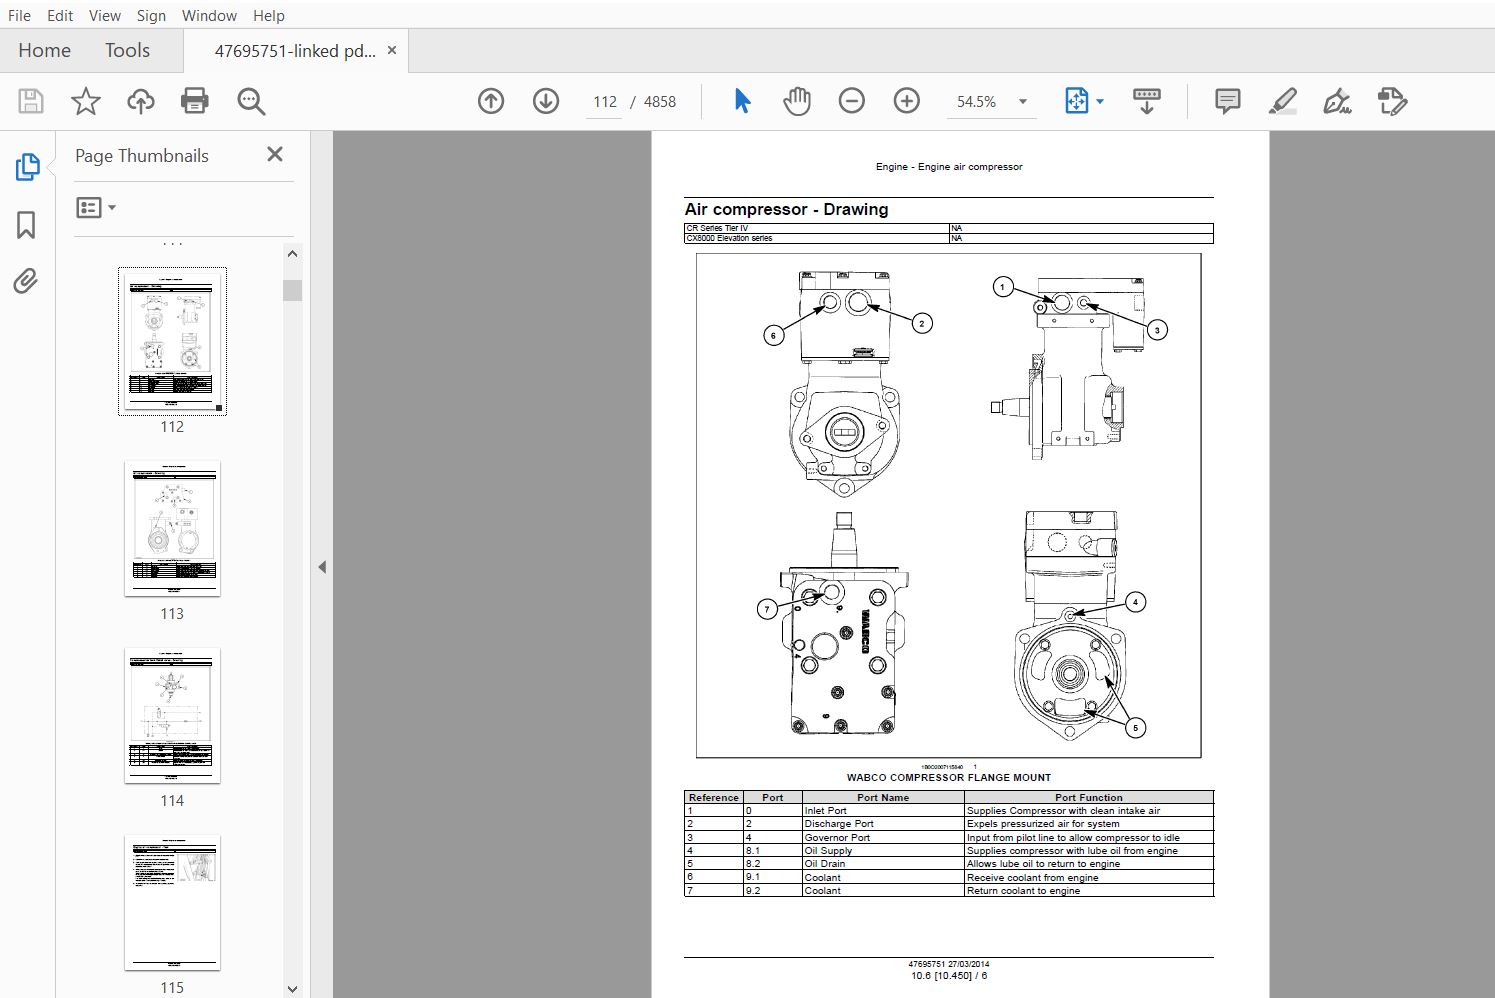
Task: Click the page number field
Action: (x=605, y=102)
